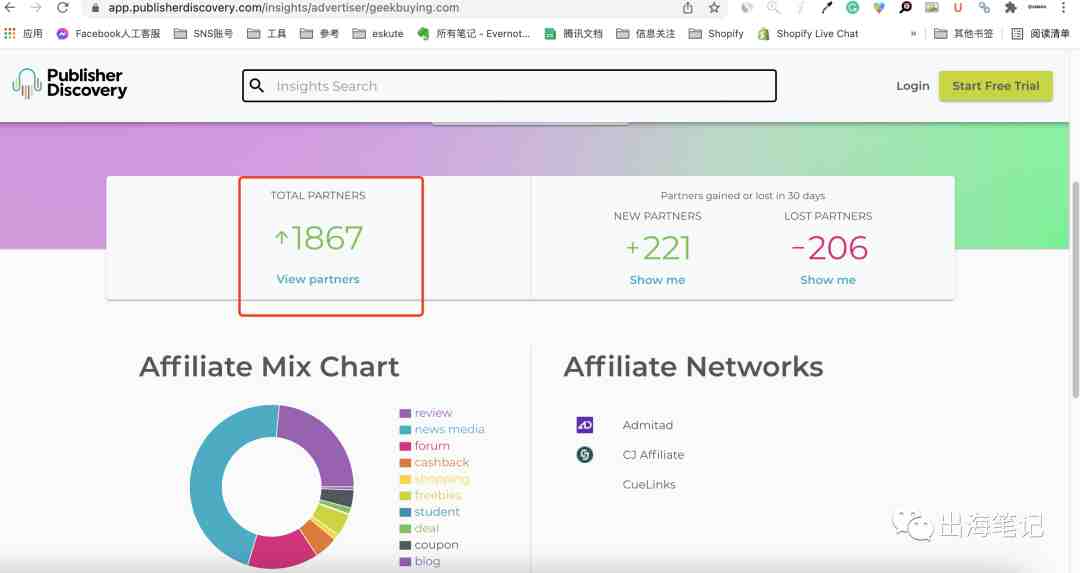Select the CueLinks network name
The height and width of the screenshot is (573, 1080).
pyautogui.click(x=649, y=484)
